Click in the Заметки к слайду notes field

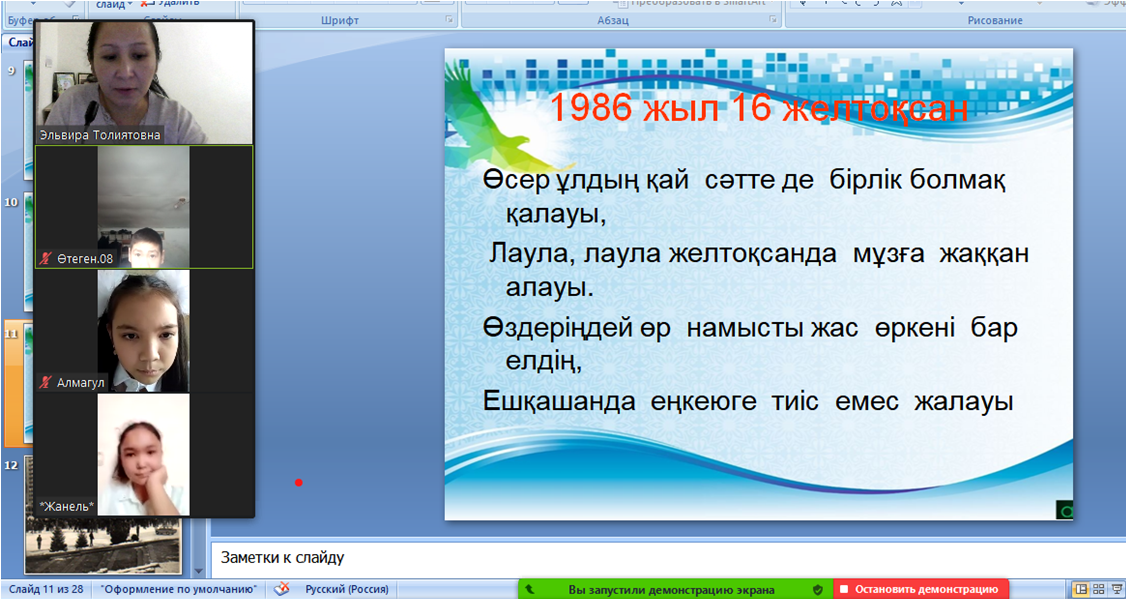pos(660,558)
